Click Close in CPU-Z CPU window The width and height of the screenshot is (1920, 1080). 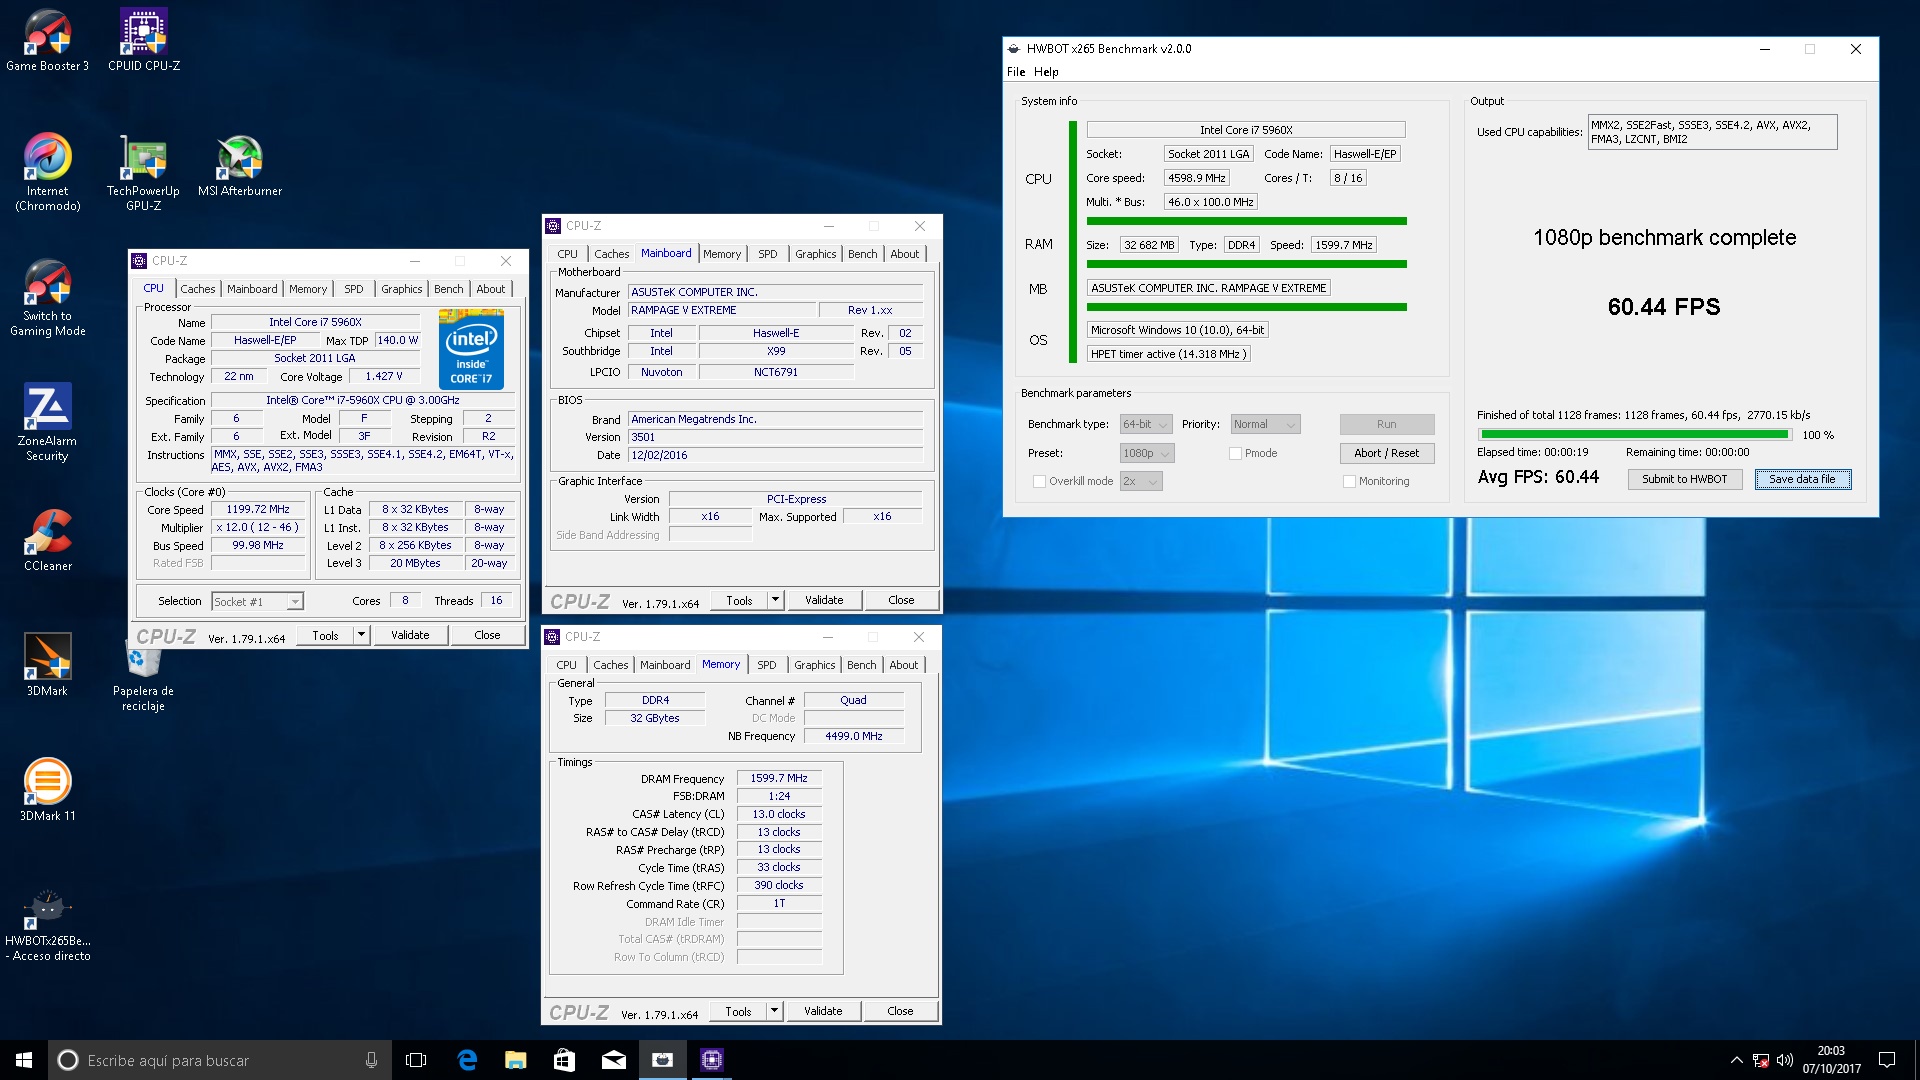[487, 635]
